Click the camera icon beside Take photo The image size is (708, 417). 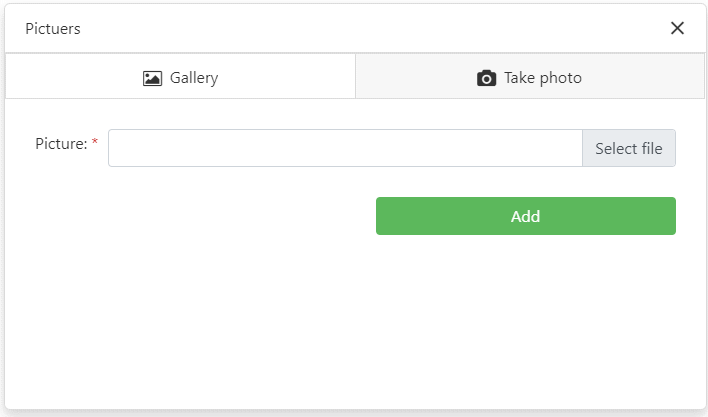click(486, 78)
